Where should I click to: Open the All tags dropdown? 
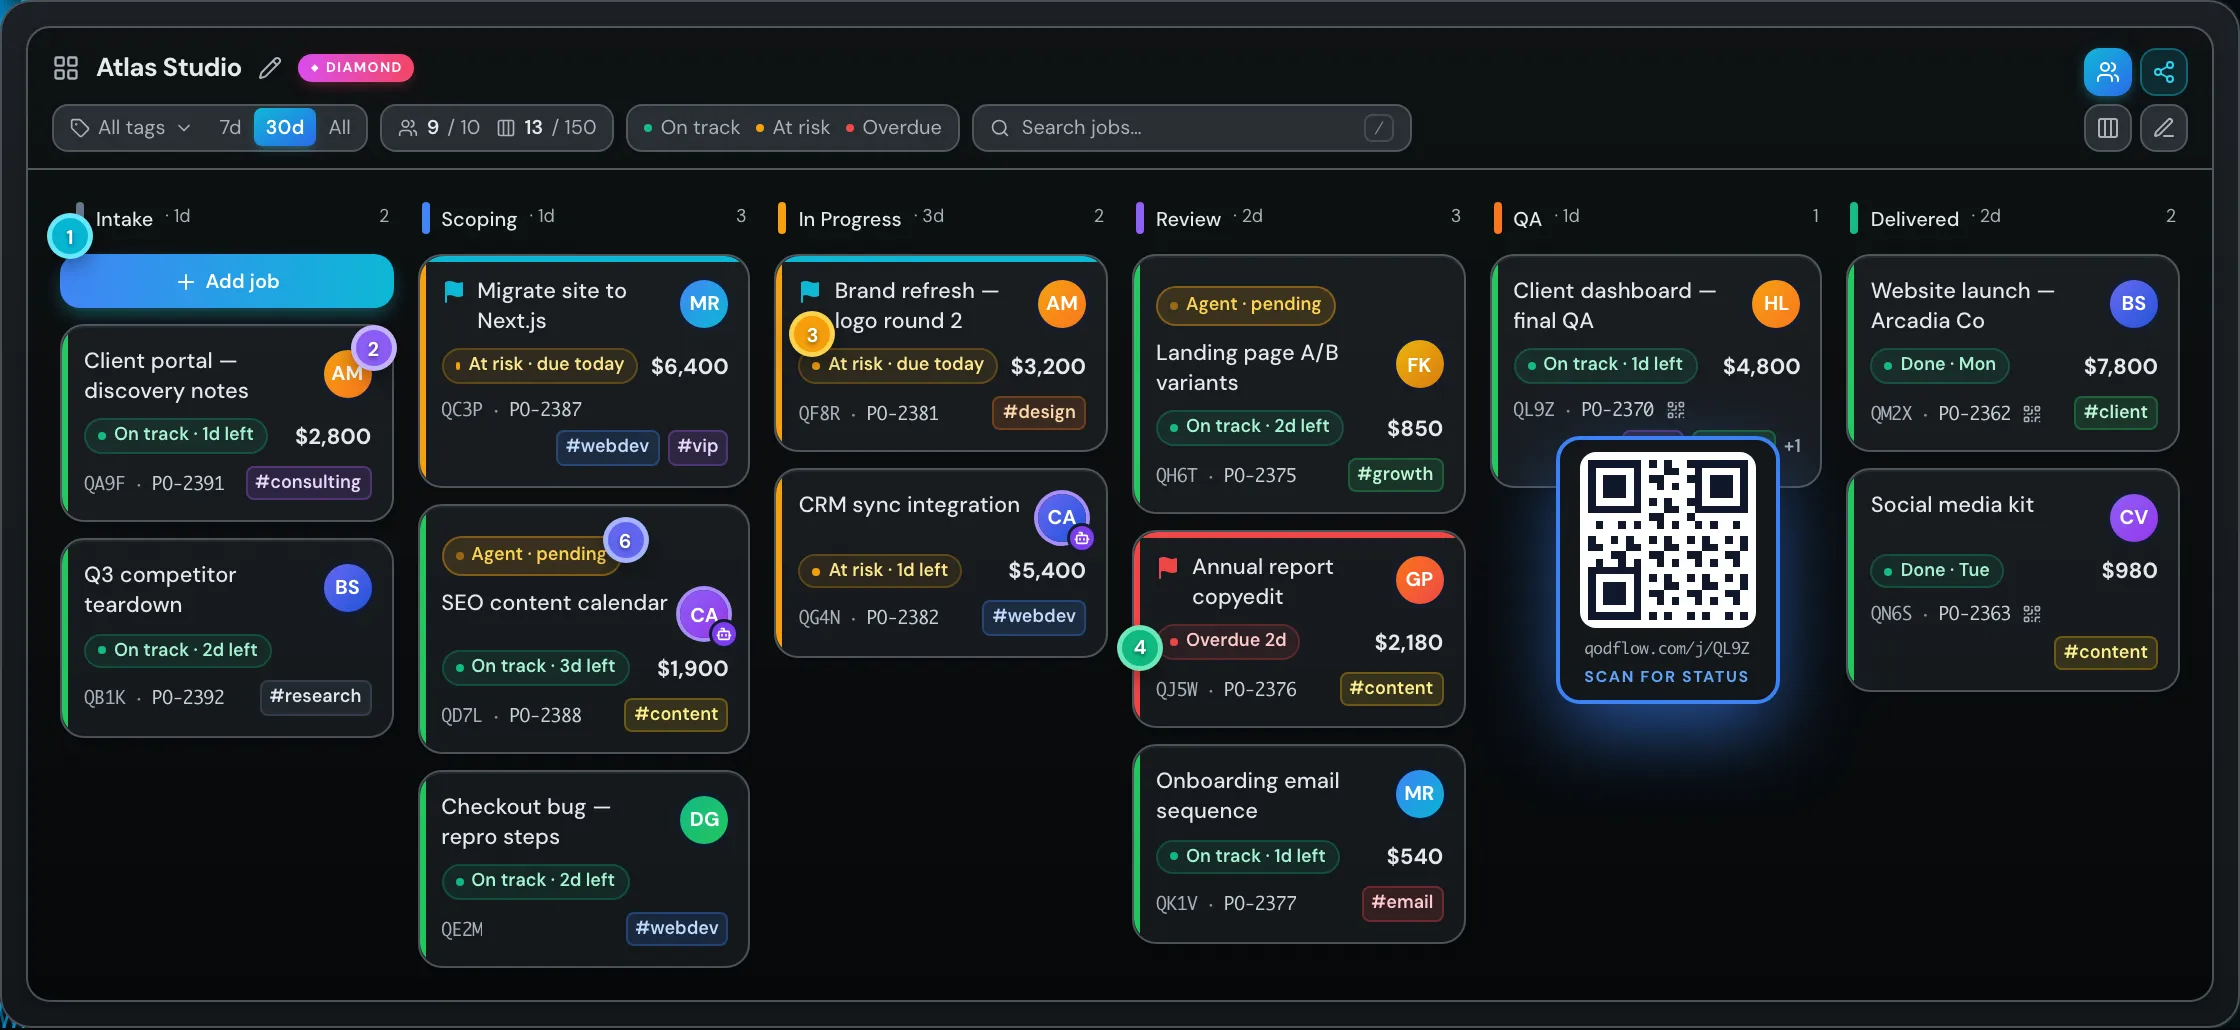(130, 128)
